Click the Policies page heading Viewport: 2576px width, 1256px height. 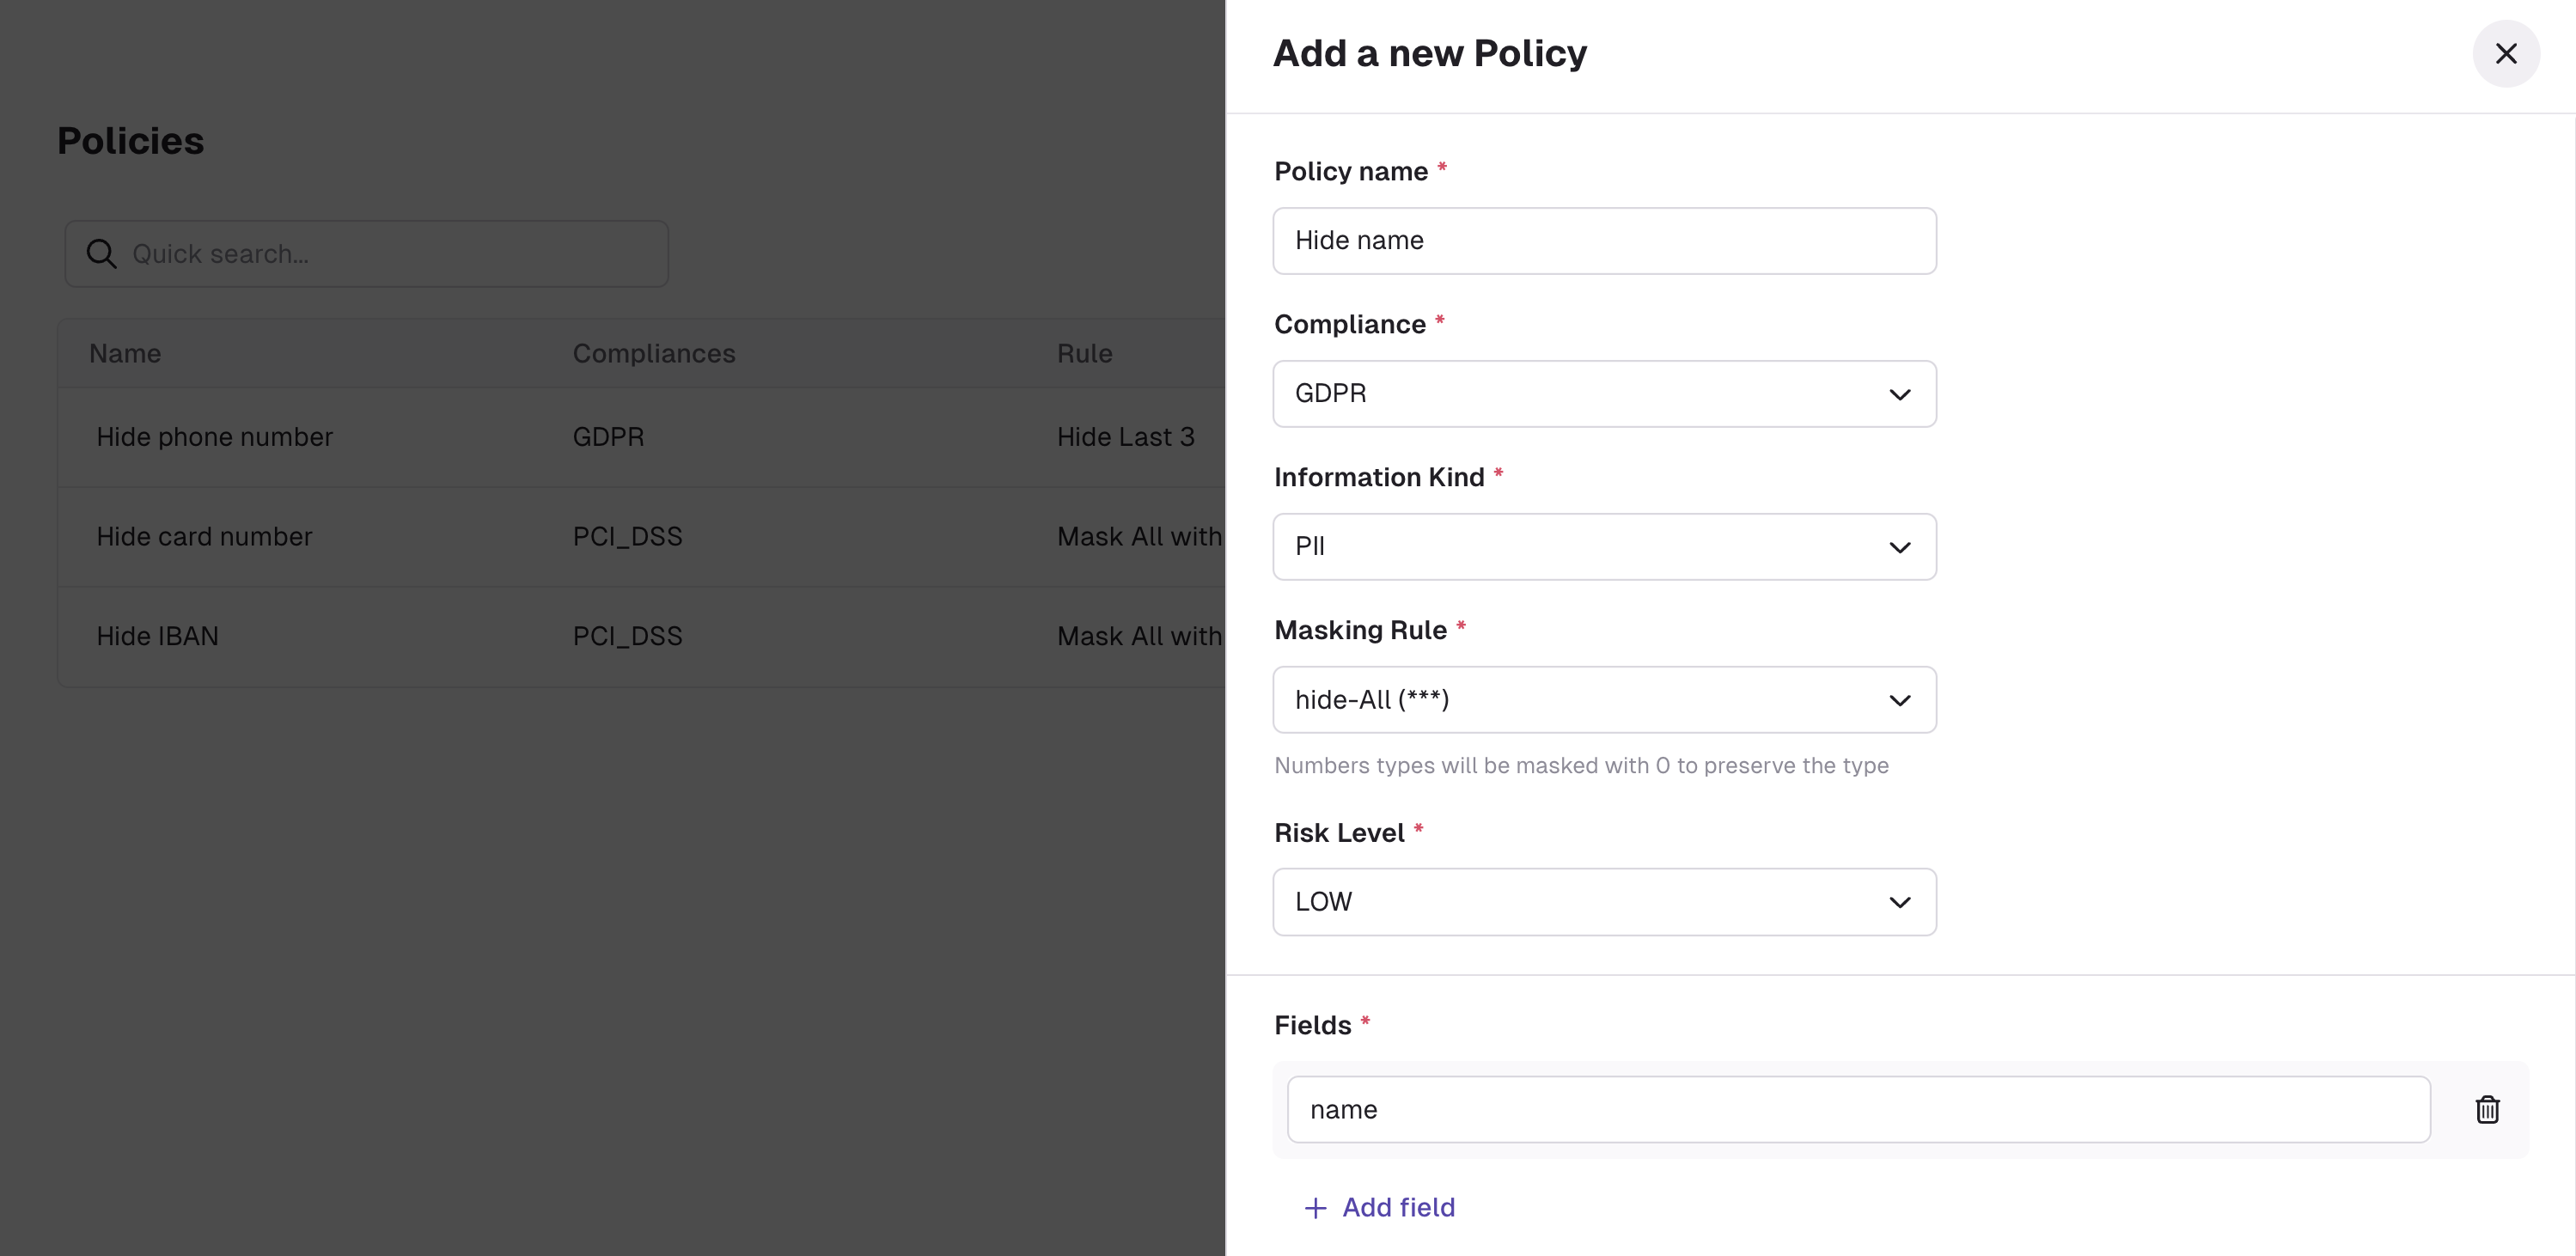[x=130, y=141]
